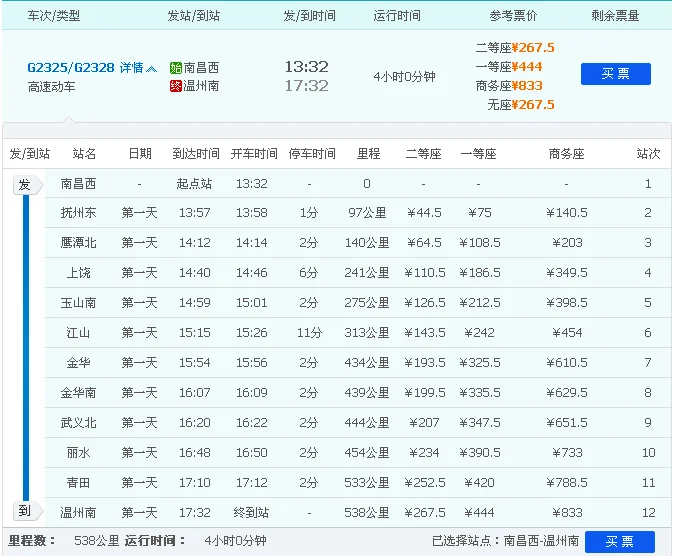
Task: Click the red 终 terminal station icon
Action: [x=176, y=86]
